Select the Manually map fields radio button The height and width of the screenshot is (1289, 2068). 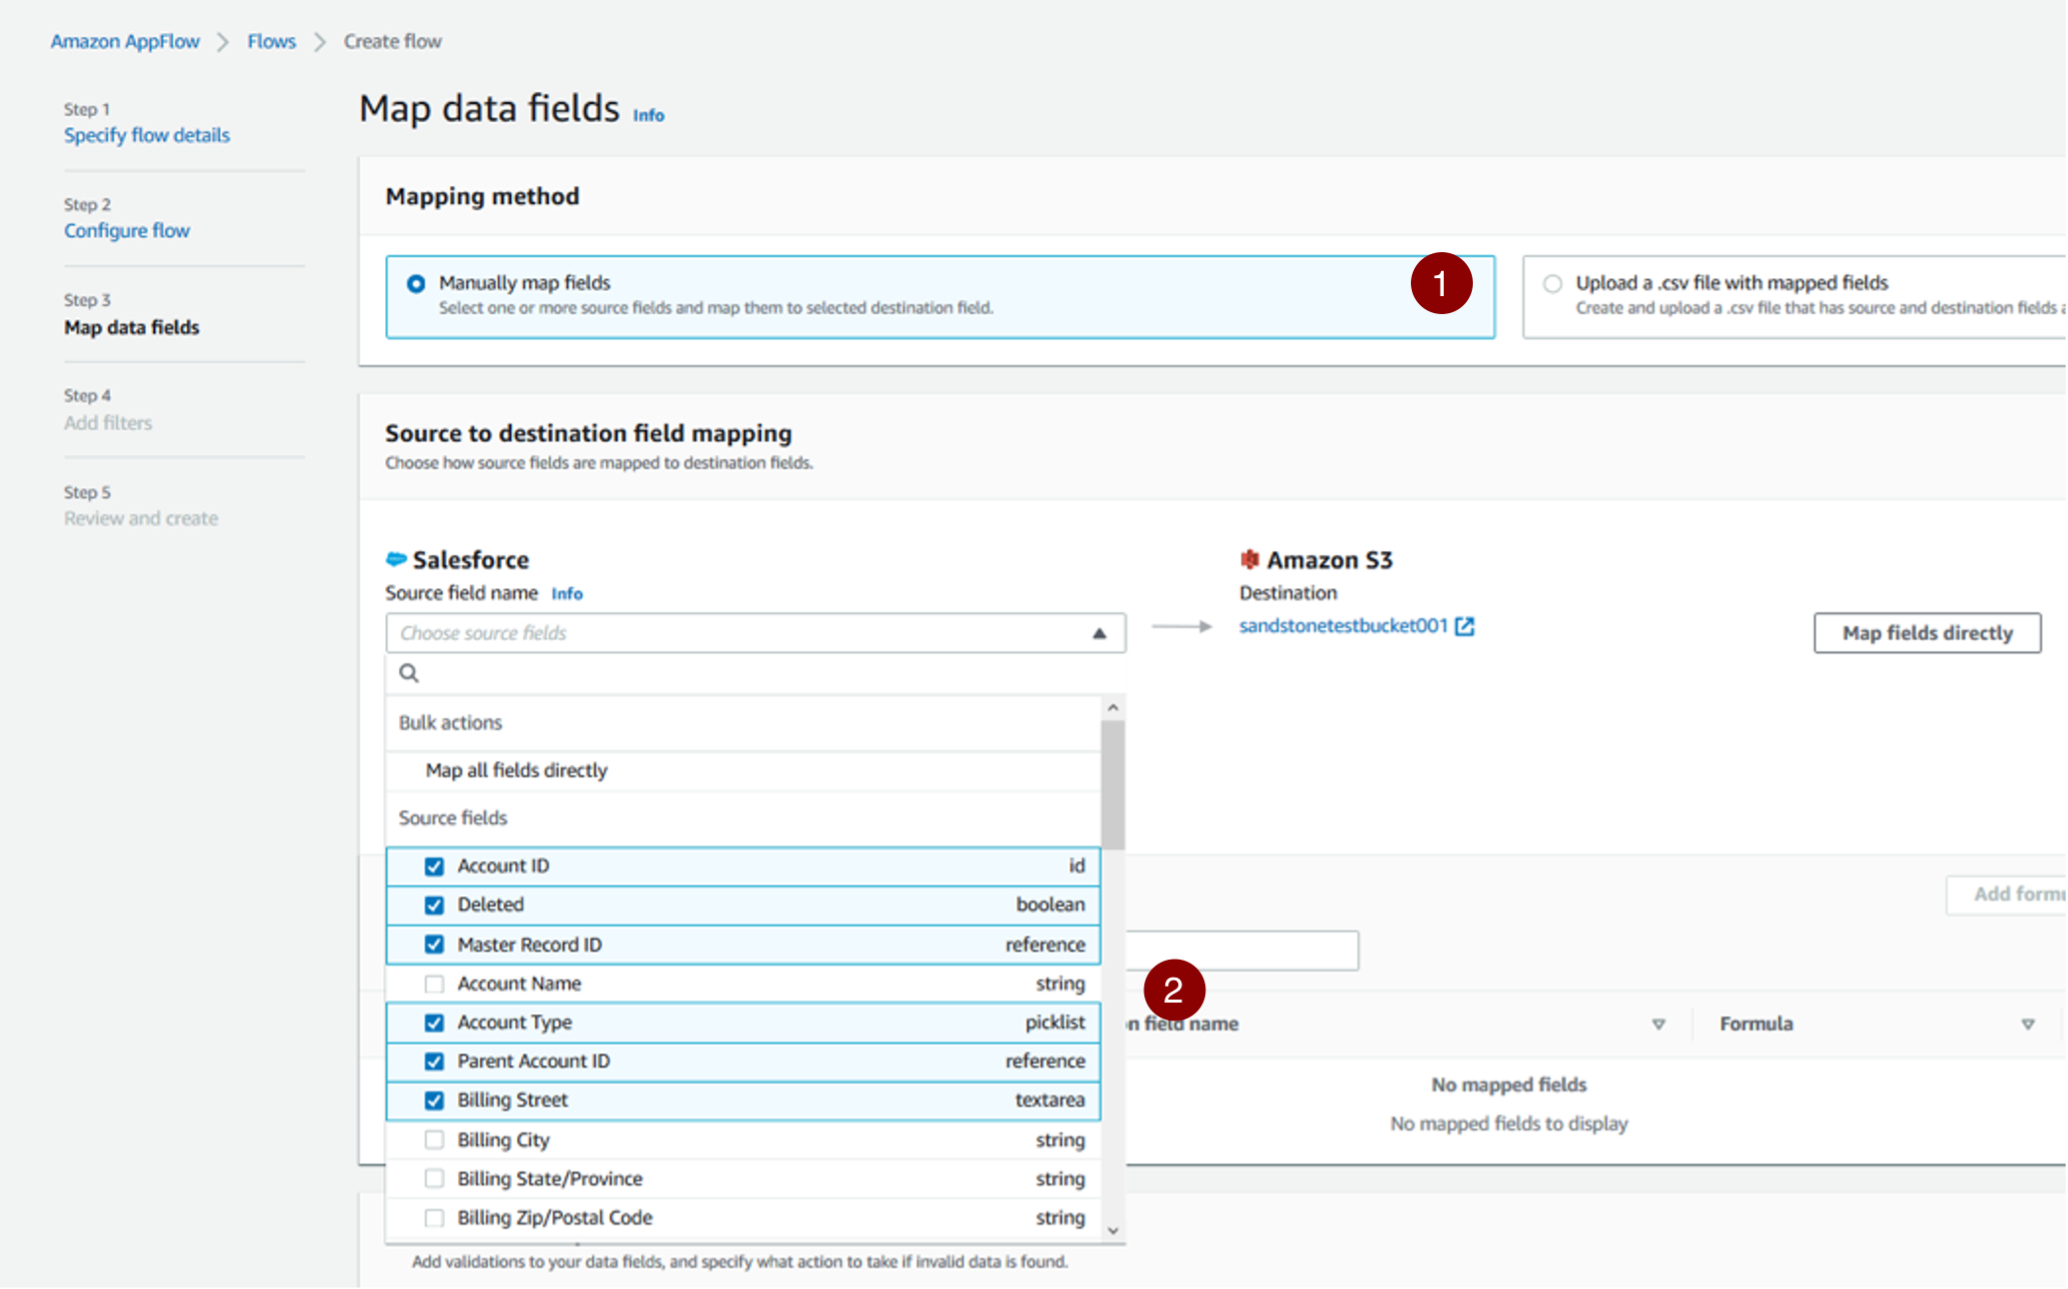pos(417,284)
